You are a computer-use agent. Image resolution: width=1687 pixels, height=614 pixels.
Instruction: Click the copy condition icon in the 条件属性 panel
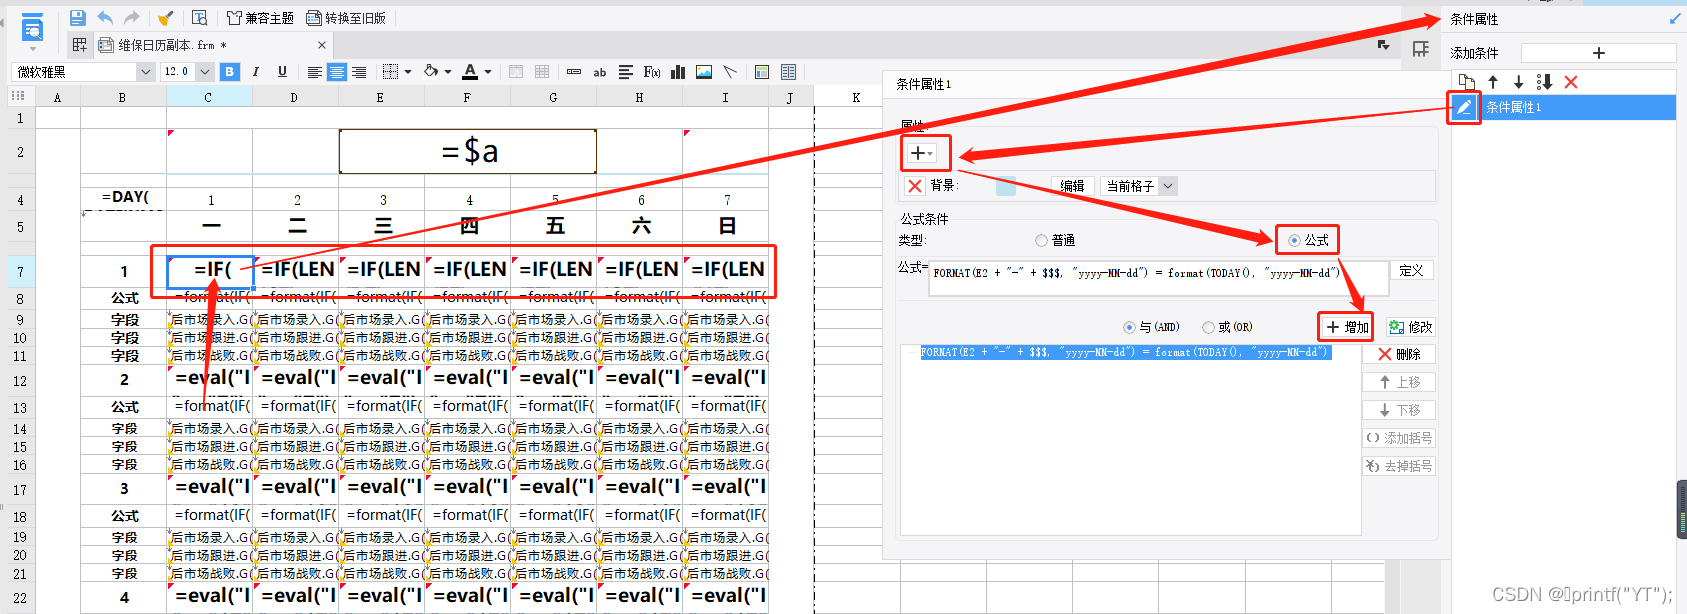[1467, 82]
